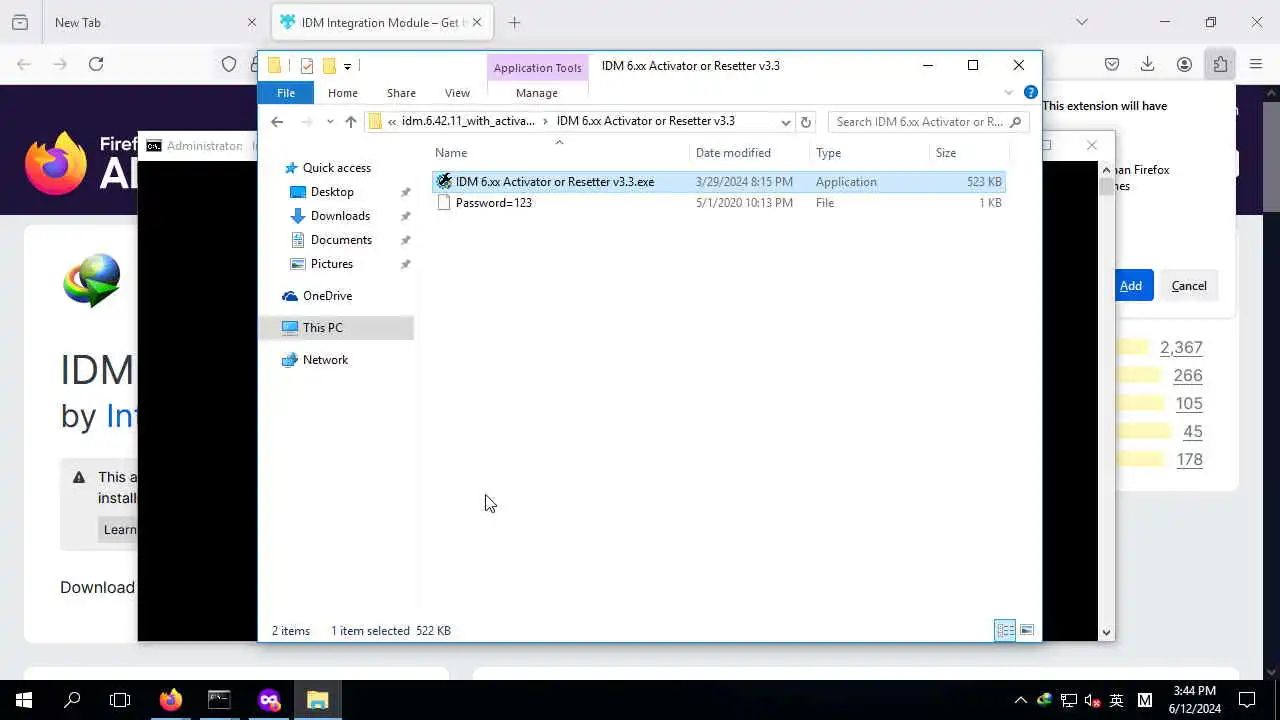Image resolution: width=1280 pixels, height=720 pixels.
Task: Select Network in the navigation pane
Action: (x=325, y=360)
